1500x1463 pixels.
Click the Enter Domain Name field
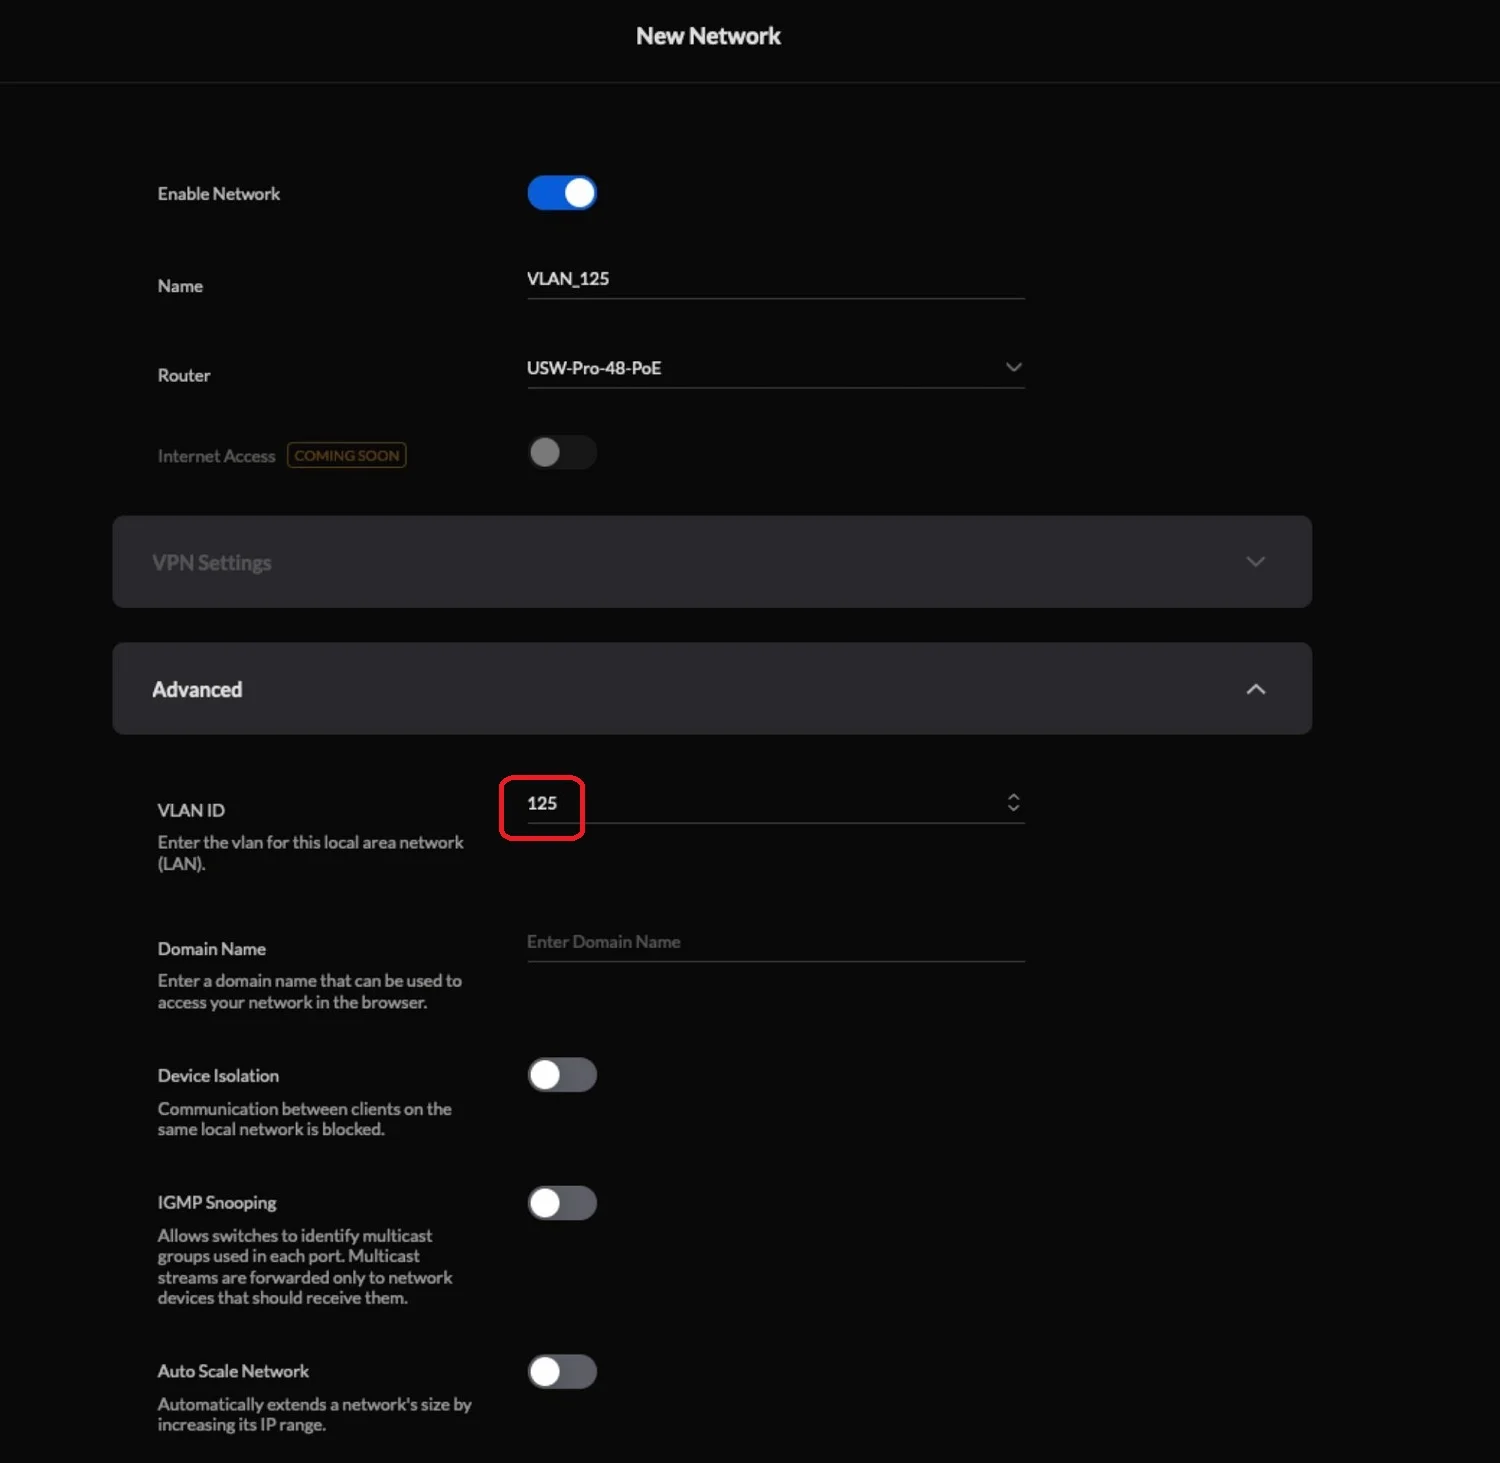pos(775,942)
